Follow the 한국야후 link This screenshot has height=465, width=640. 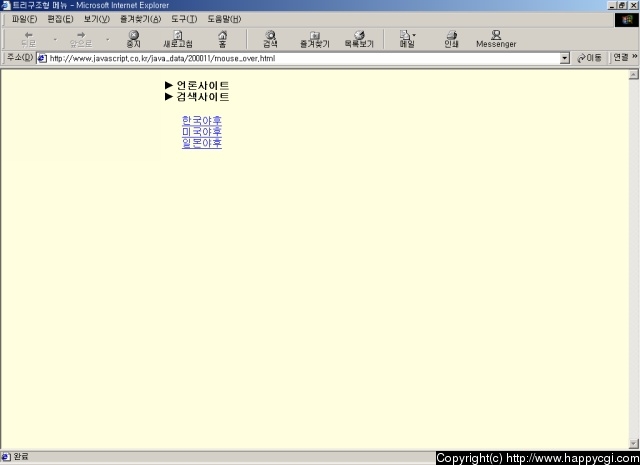[202, 120]
